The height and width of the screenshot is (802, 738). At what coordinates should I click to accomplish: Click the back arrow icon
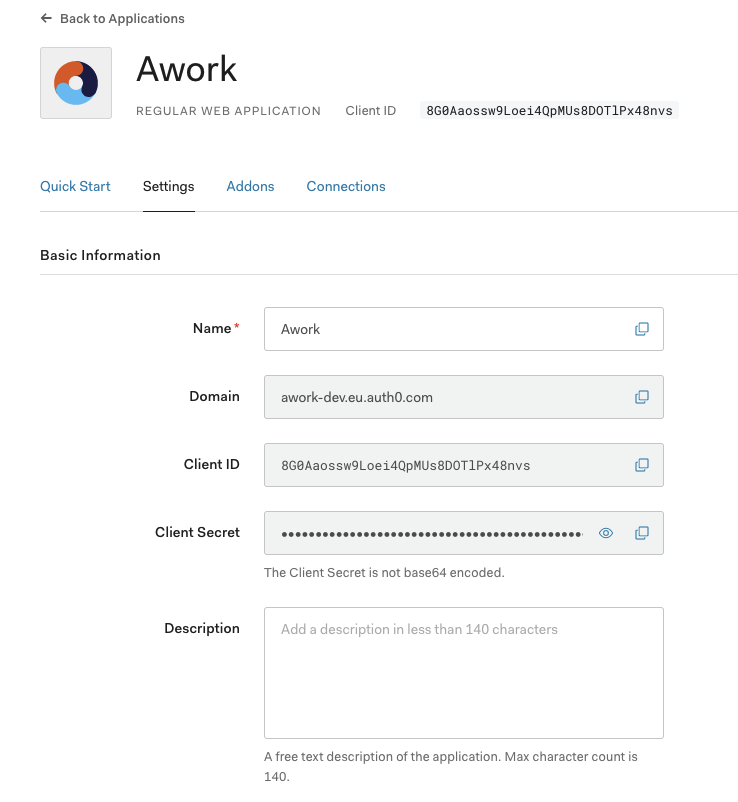46,18
